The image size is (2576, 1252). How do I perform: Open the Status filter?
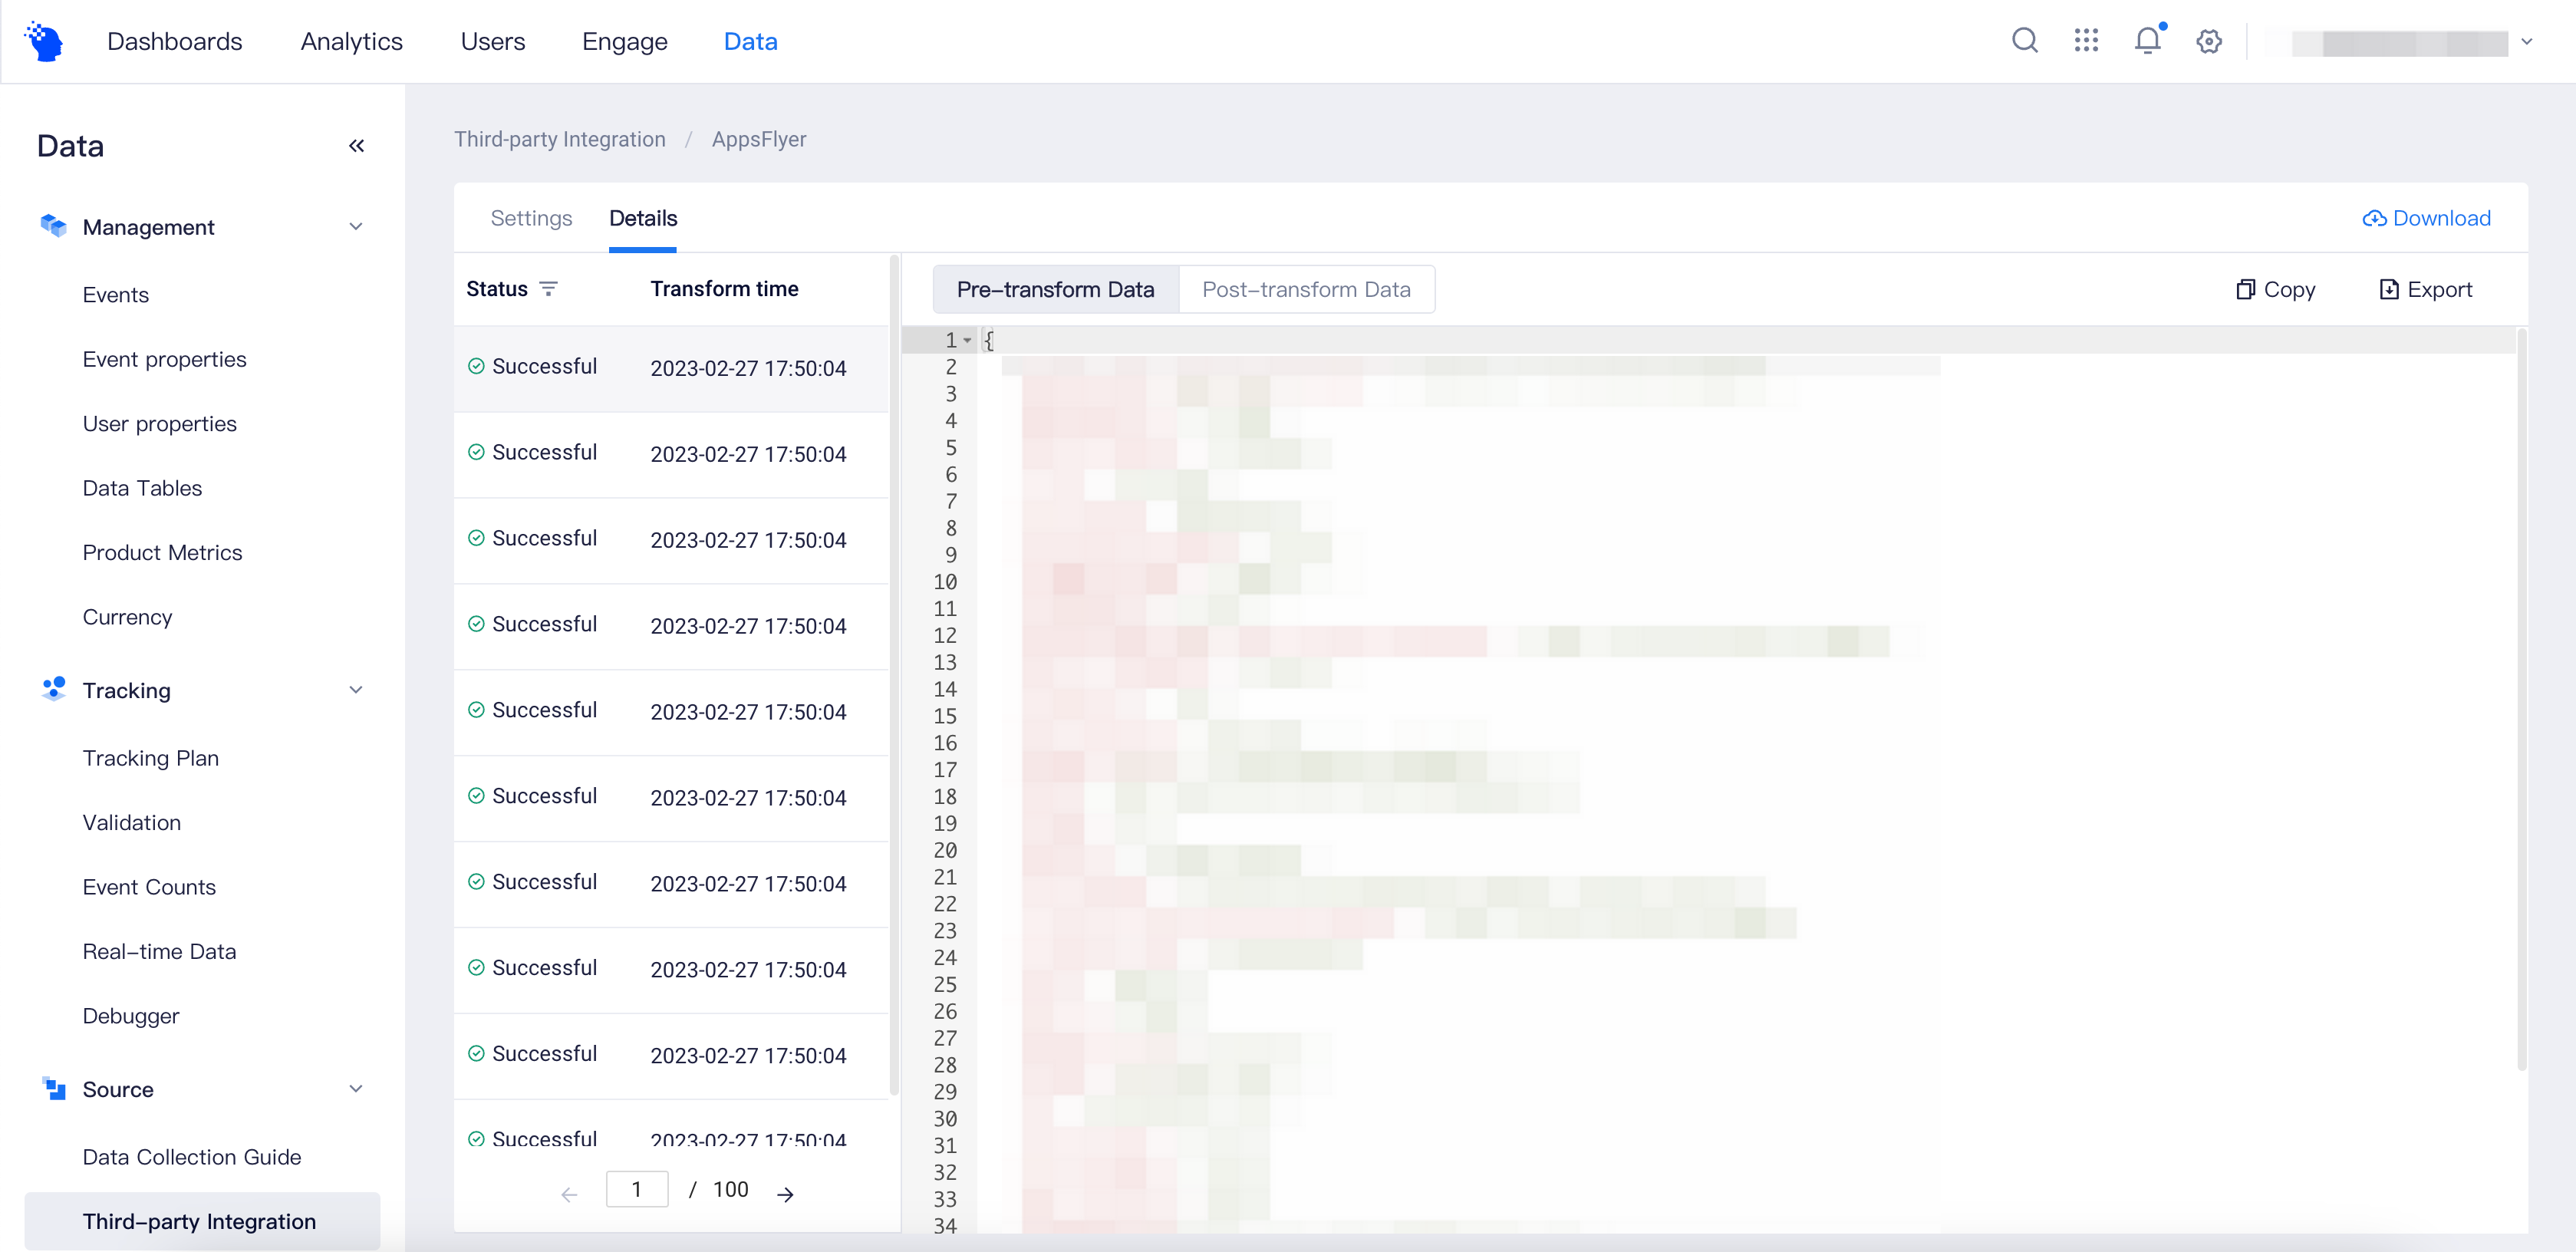pos(549,288)
